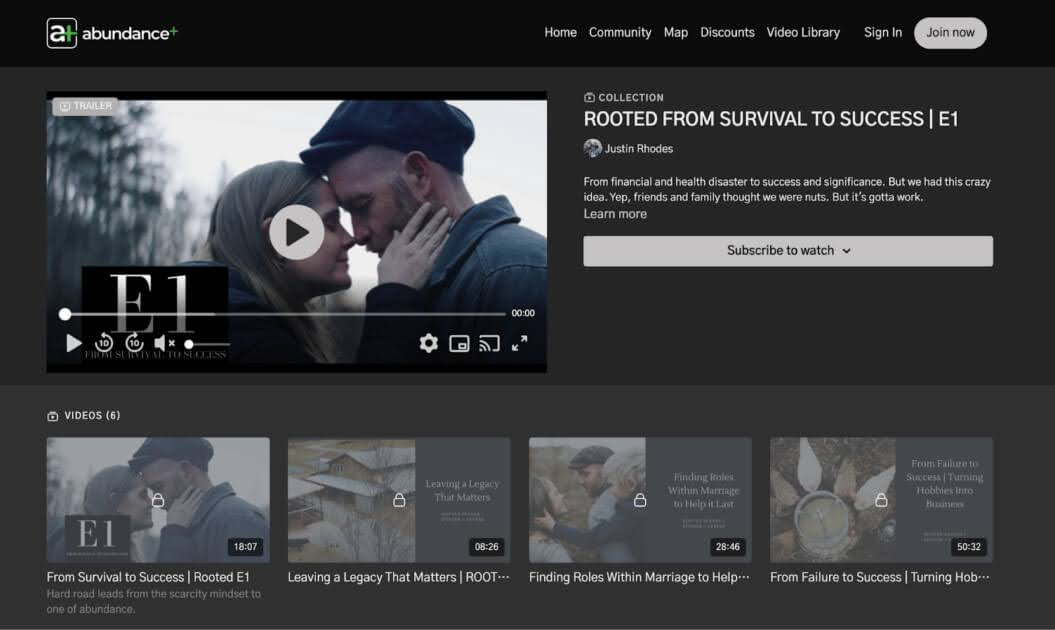Click the lock icon on Leaving a Legacy thumbnail

tap(399, 498)
